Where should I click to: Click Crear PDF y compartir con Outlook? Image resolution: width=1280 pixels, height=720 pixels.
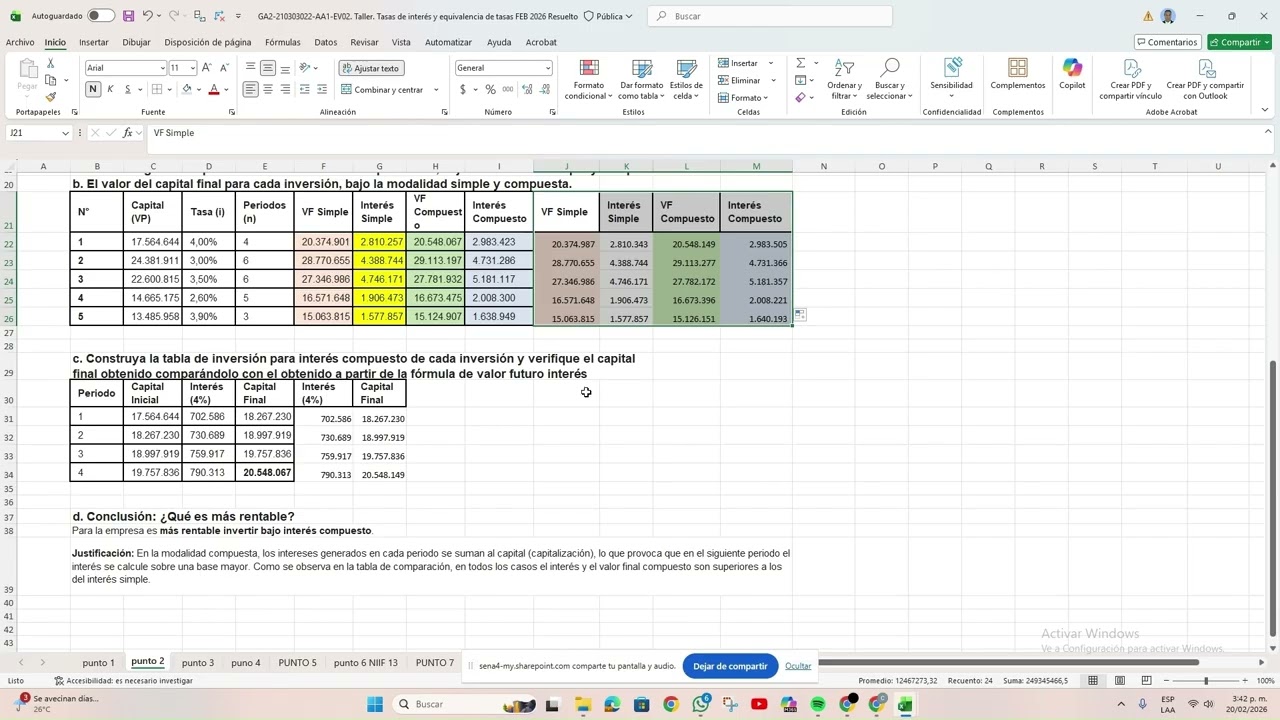(x=1205, y=79)
